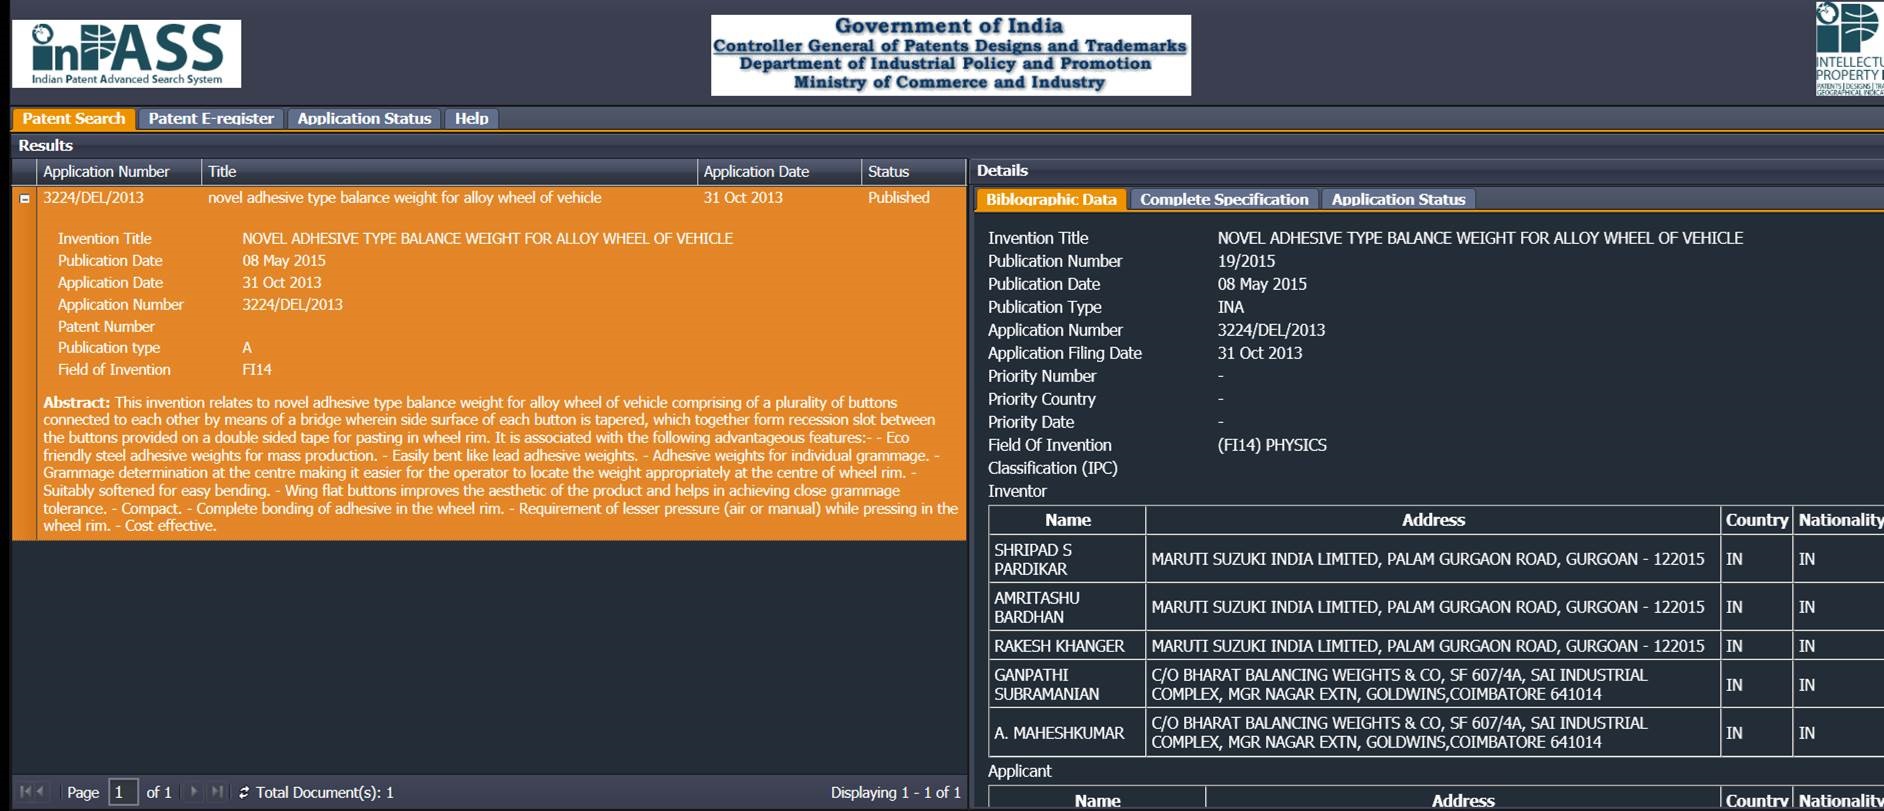Show Application Status in Details panel
The width and height of the screenshot is (1884, 811).
pos(1398,200)
